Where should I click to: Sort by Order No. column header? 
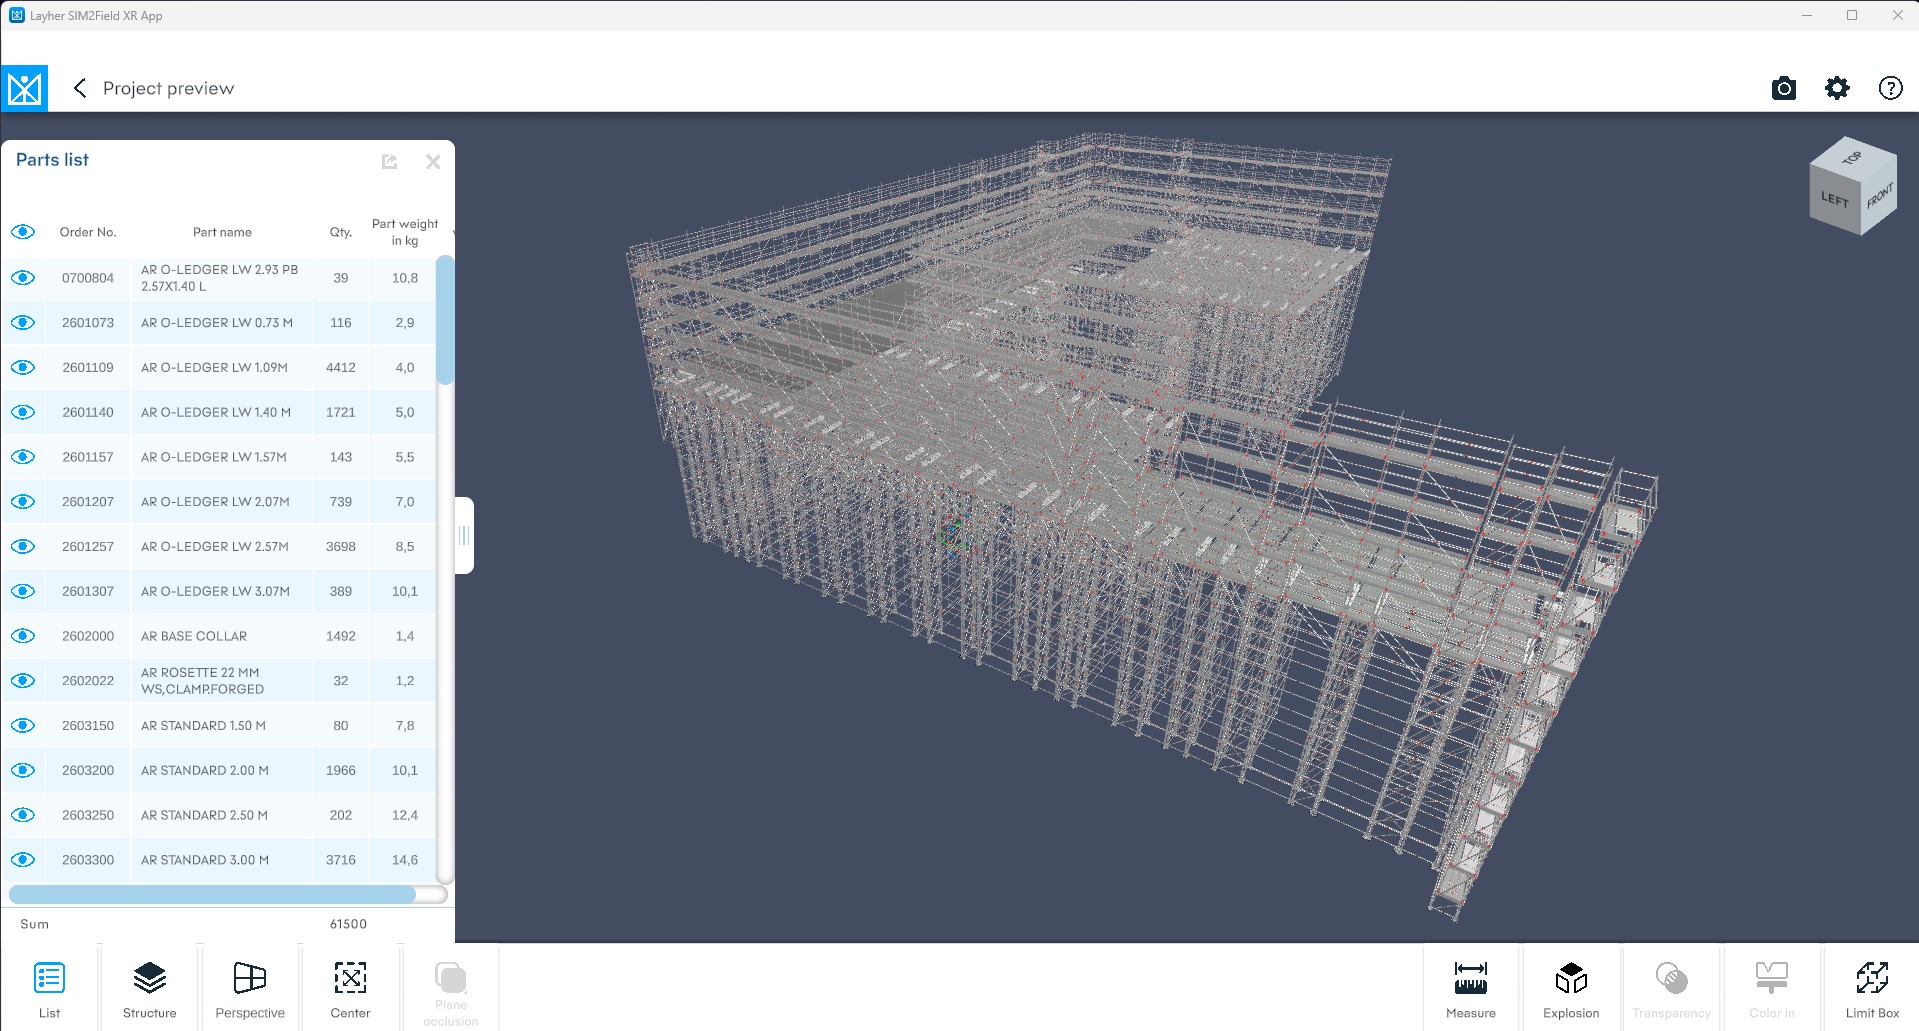pos(88,232)
